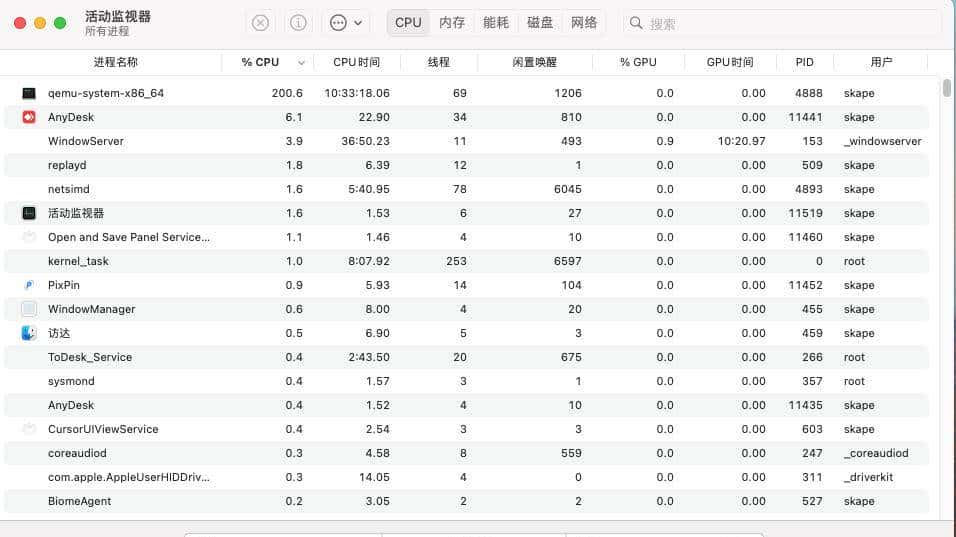Select the sysmond process row

tap(466, 382)
